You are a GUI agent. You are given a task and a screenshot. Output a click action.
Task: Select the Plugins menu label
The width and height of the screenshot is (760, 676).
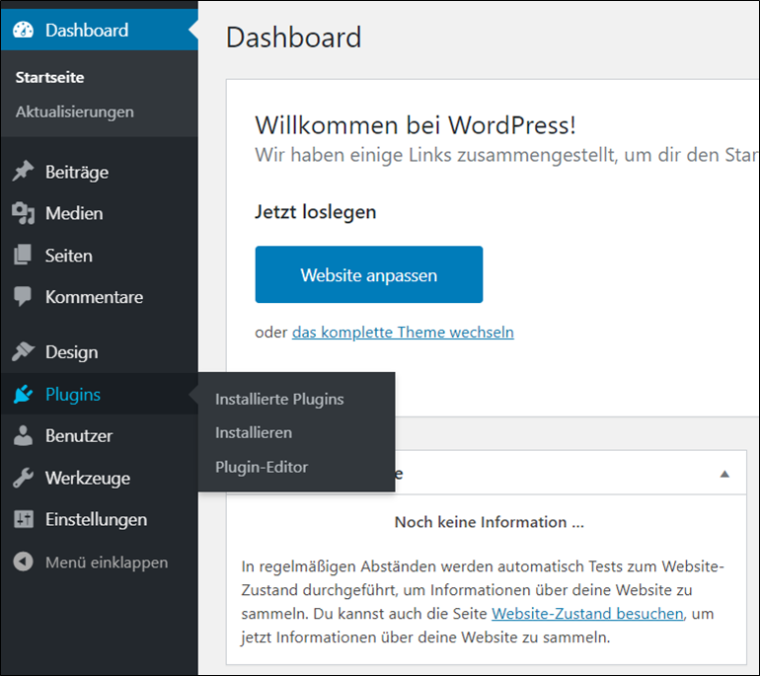tap(73, 394)
